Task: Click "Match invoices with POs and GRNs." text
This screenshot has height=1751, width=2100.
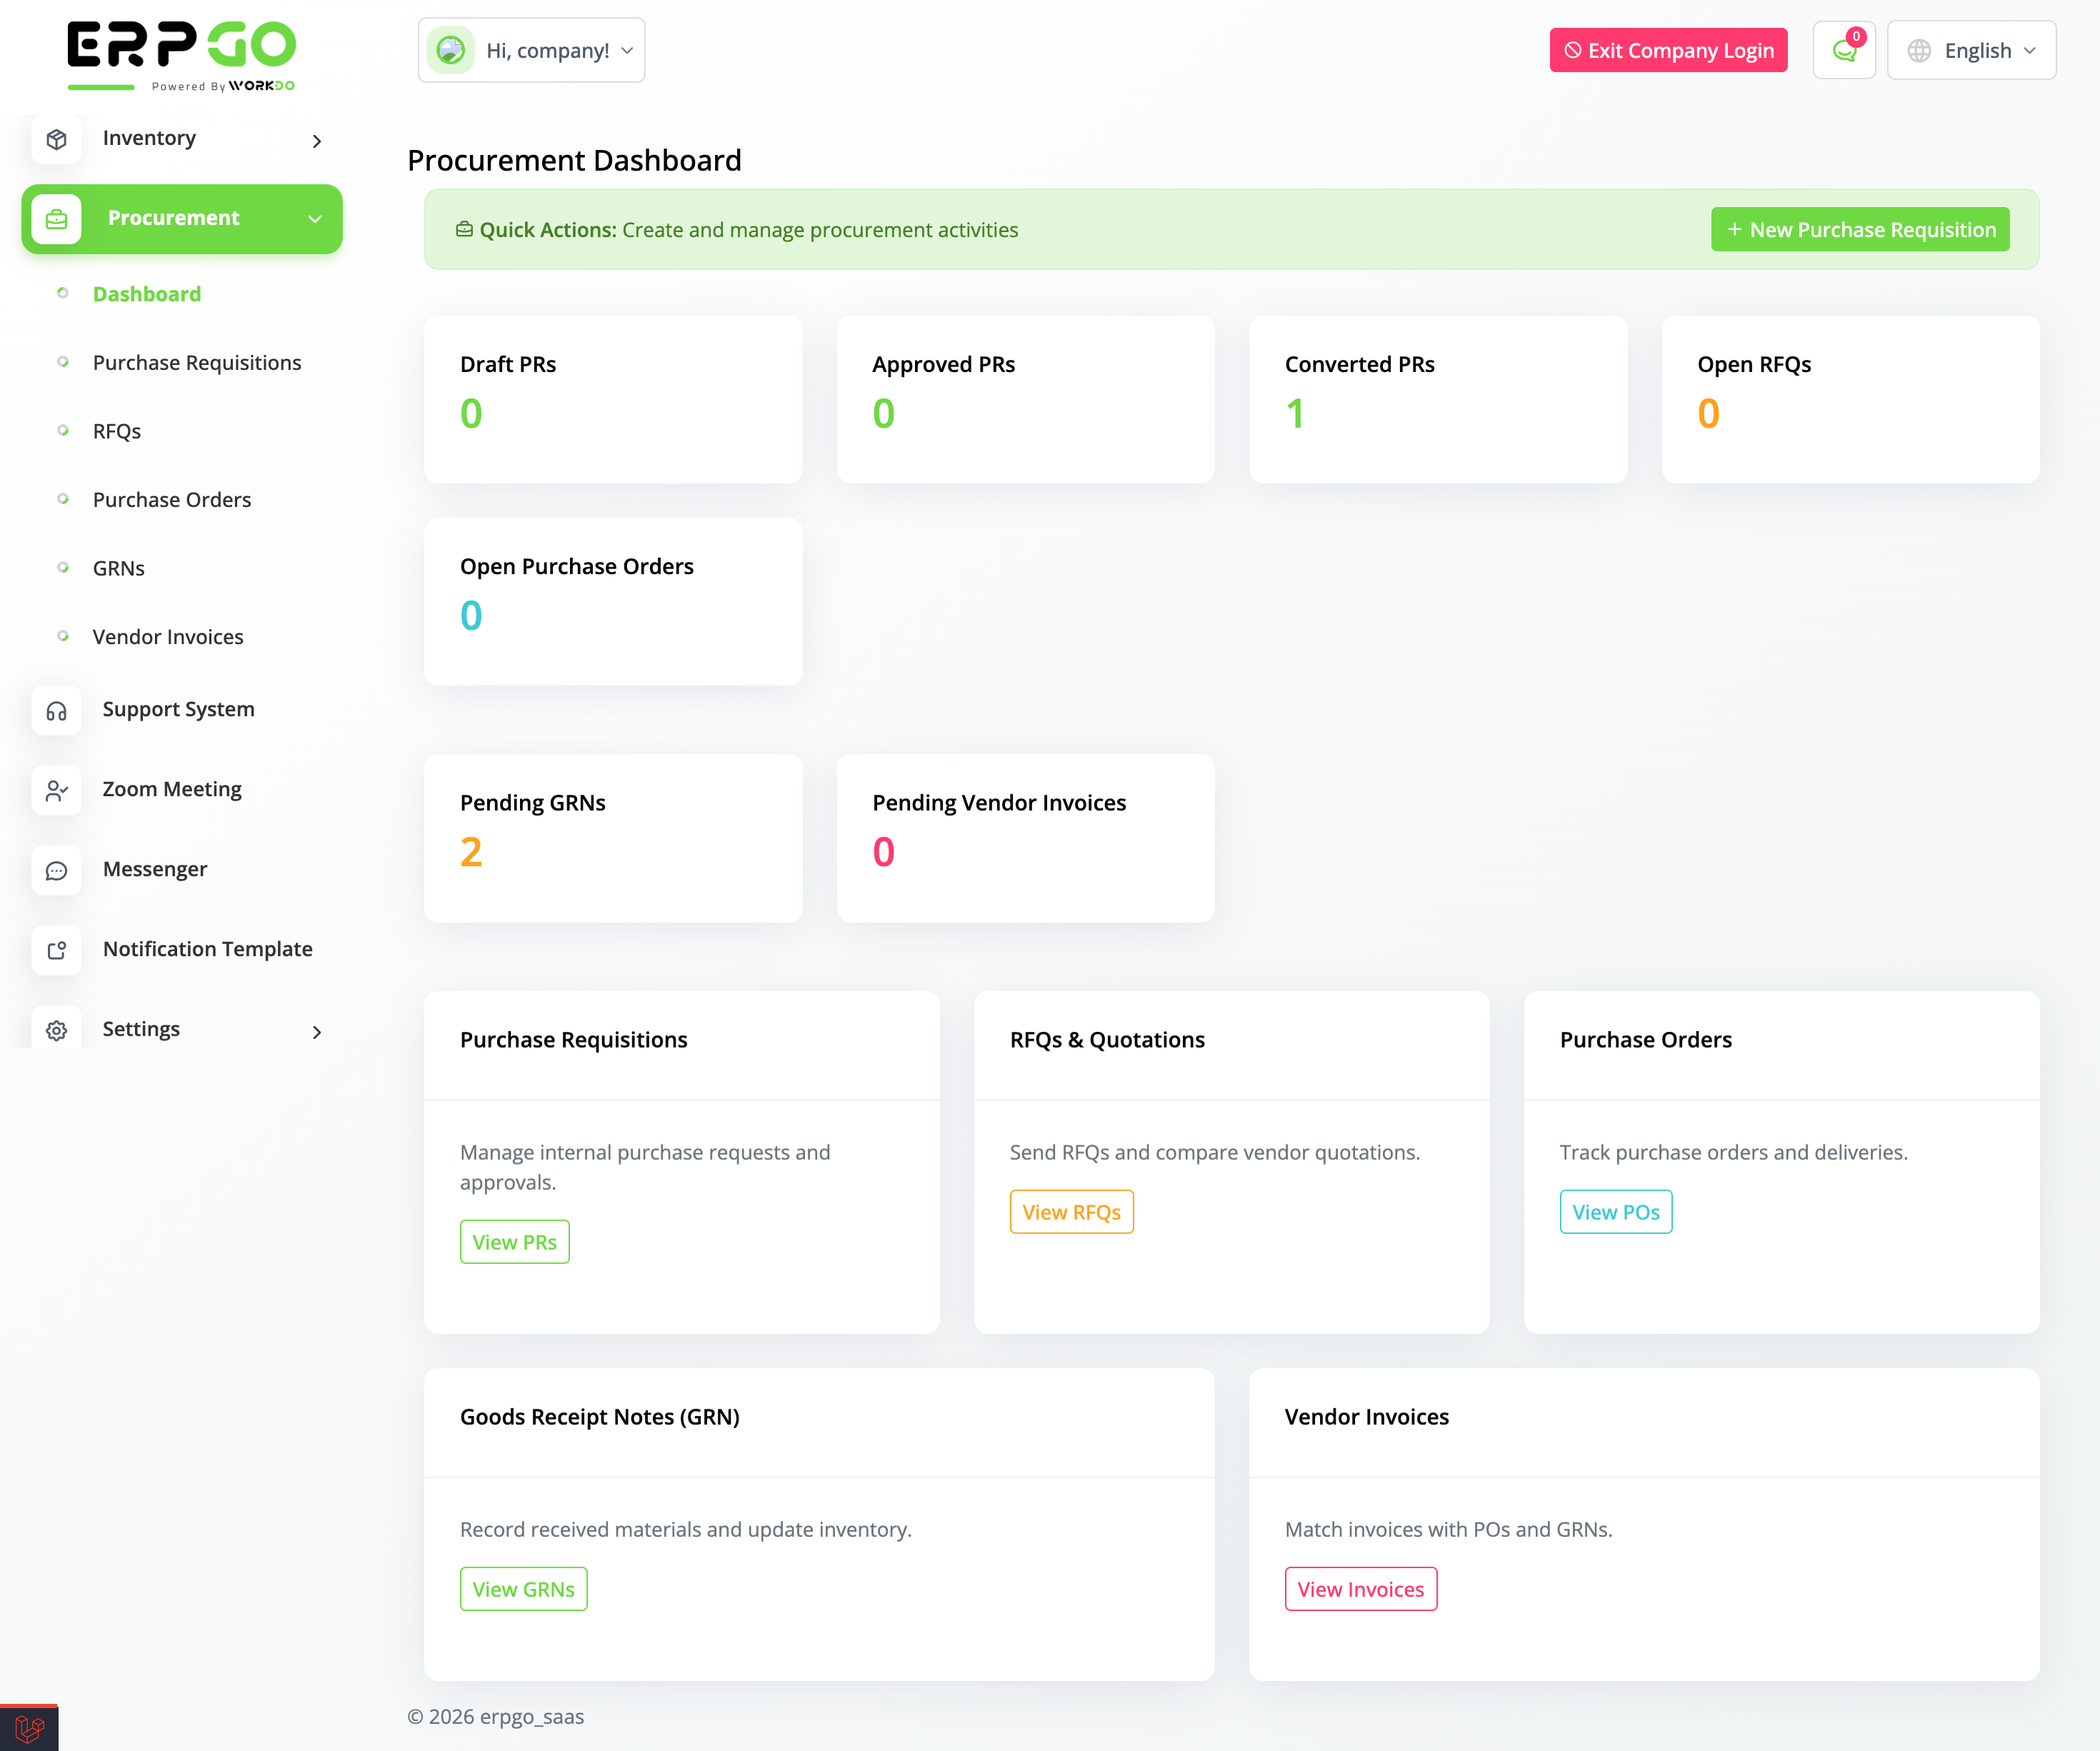Action: pos(1448,1529)
